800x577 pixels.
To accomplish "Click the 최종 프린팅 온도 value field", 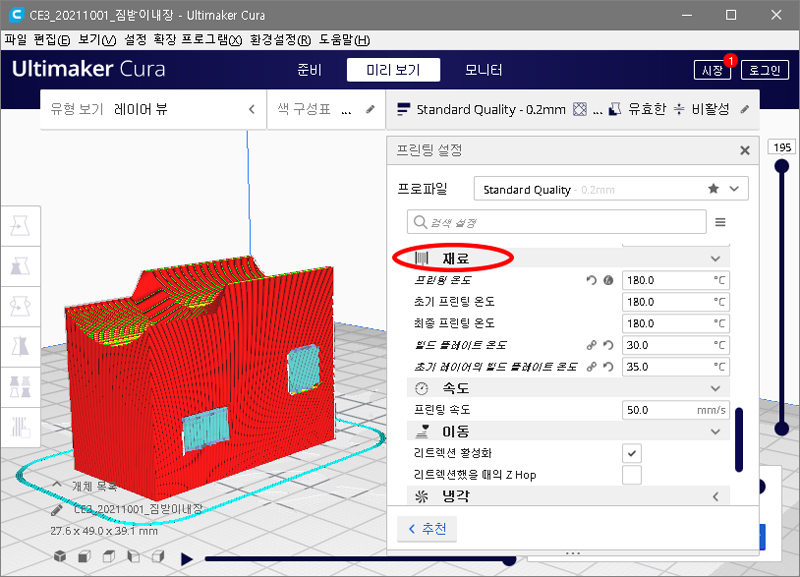I will pyautogui.click(x=676, y=323).
